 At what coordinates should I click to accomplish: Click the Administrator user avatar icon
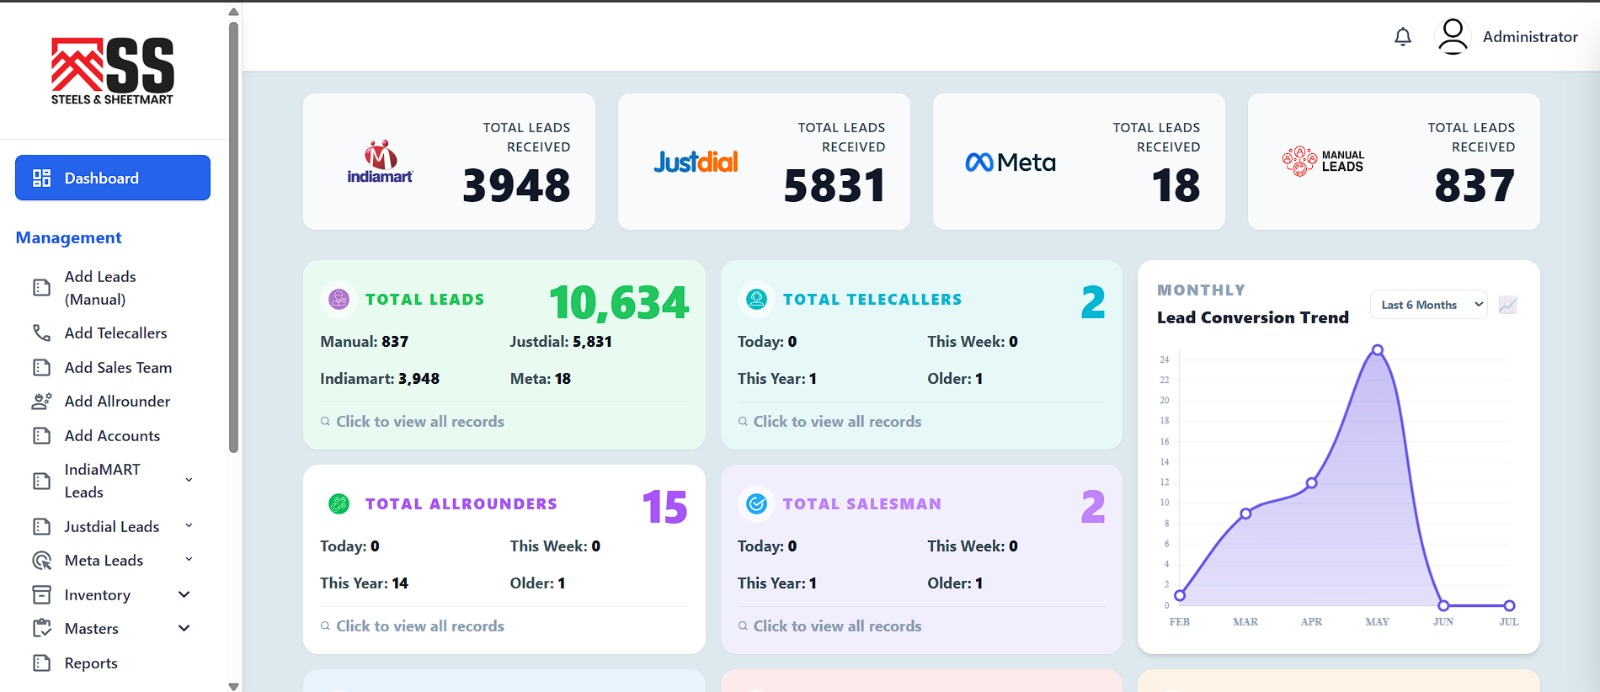click(1452, 36)
